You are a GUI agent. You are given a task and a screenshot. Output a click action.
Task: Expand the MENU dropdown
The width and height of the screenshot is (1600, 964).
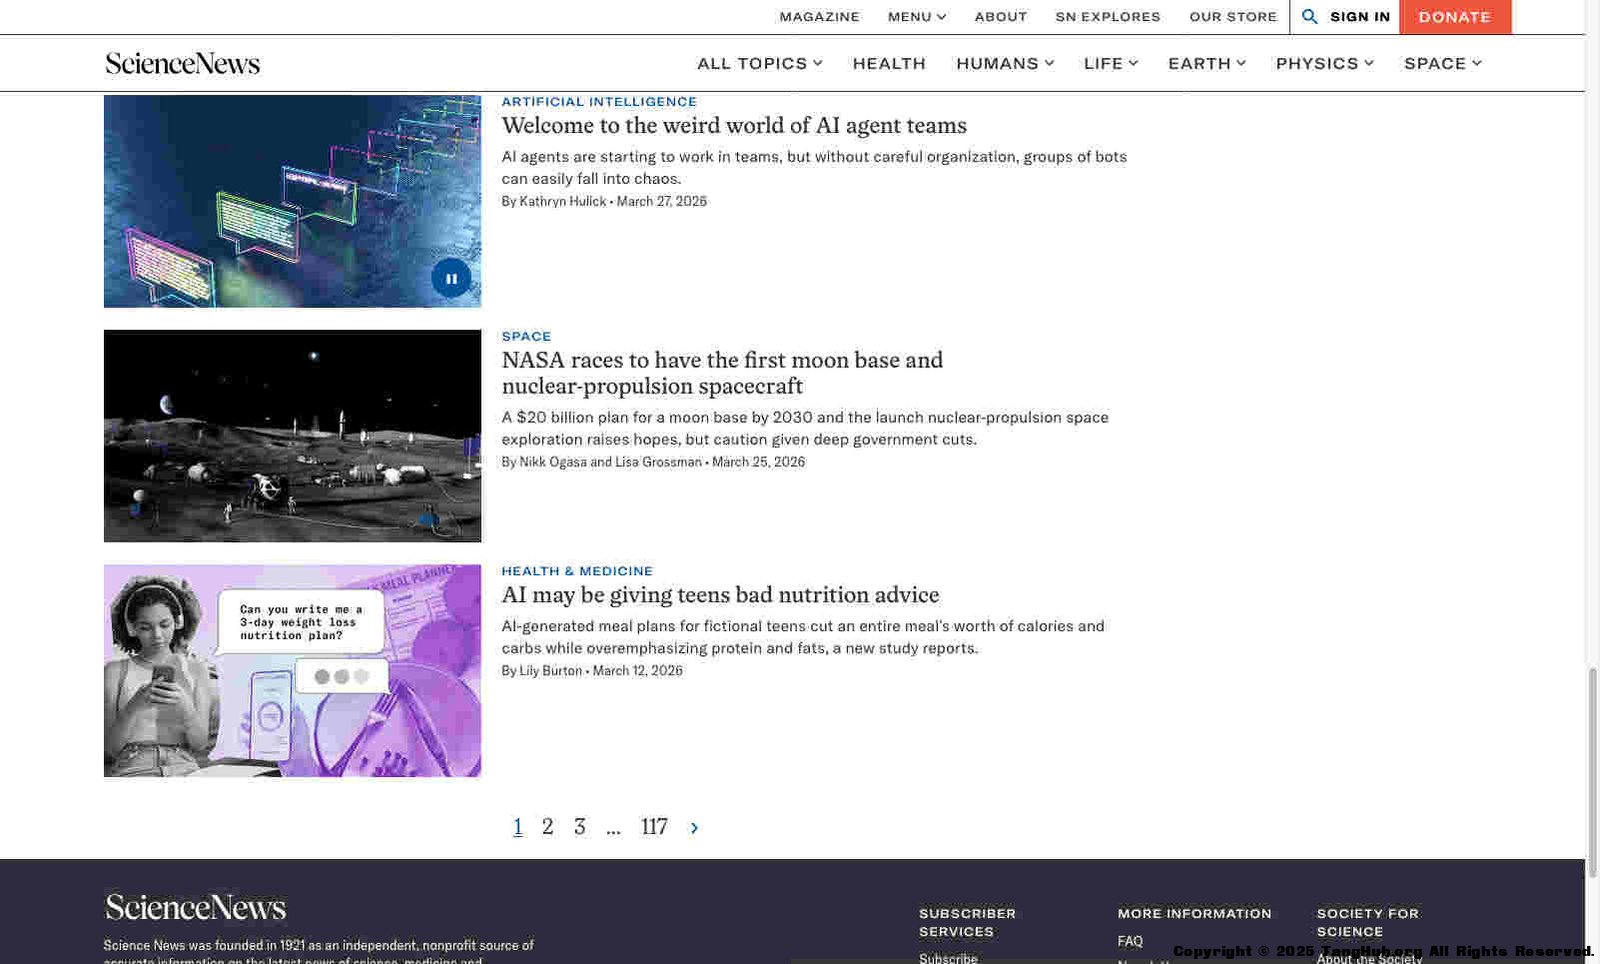917,16
